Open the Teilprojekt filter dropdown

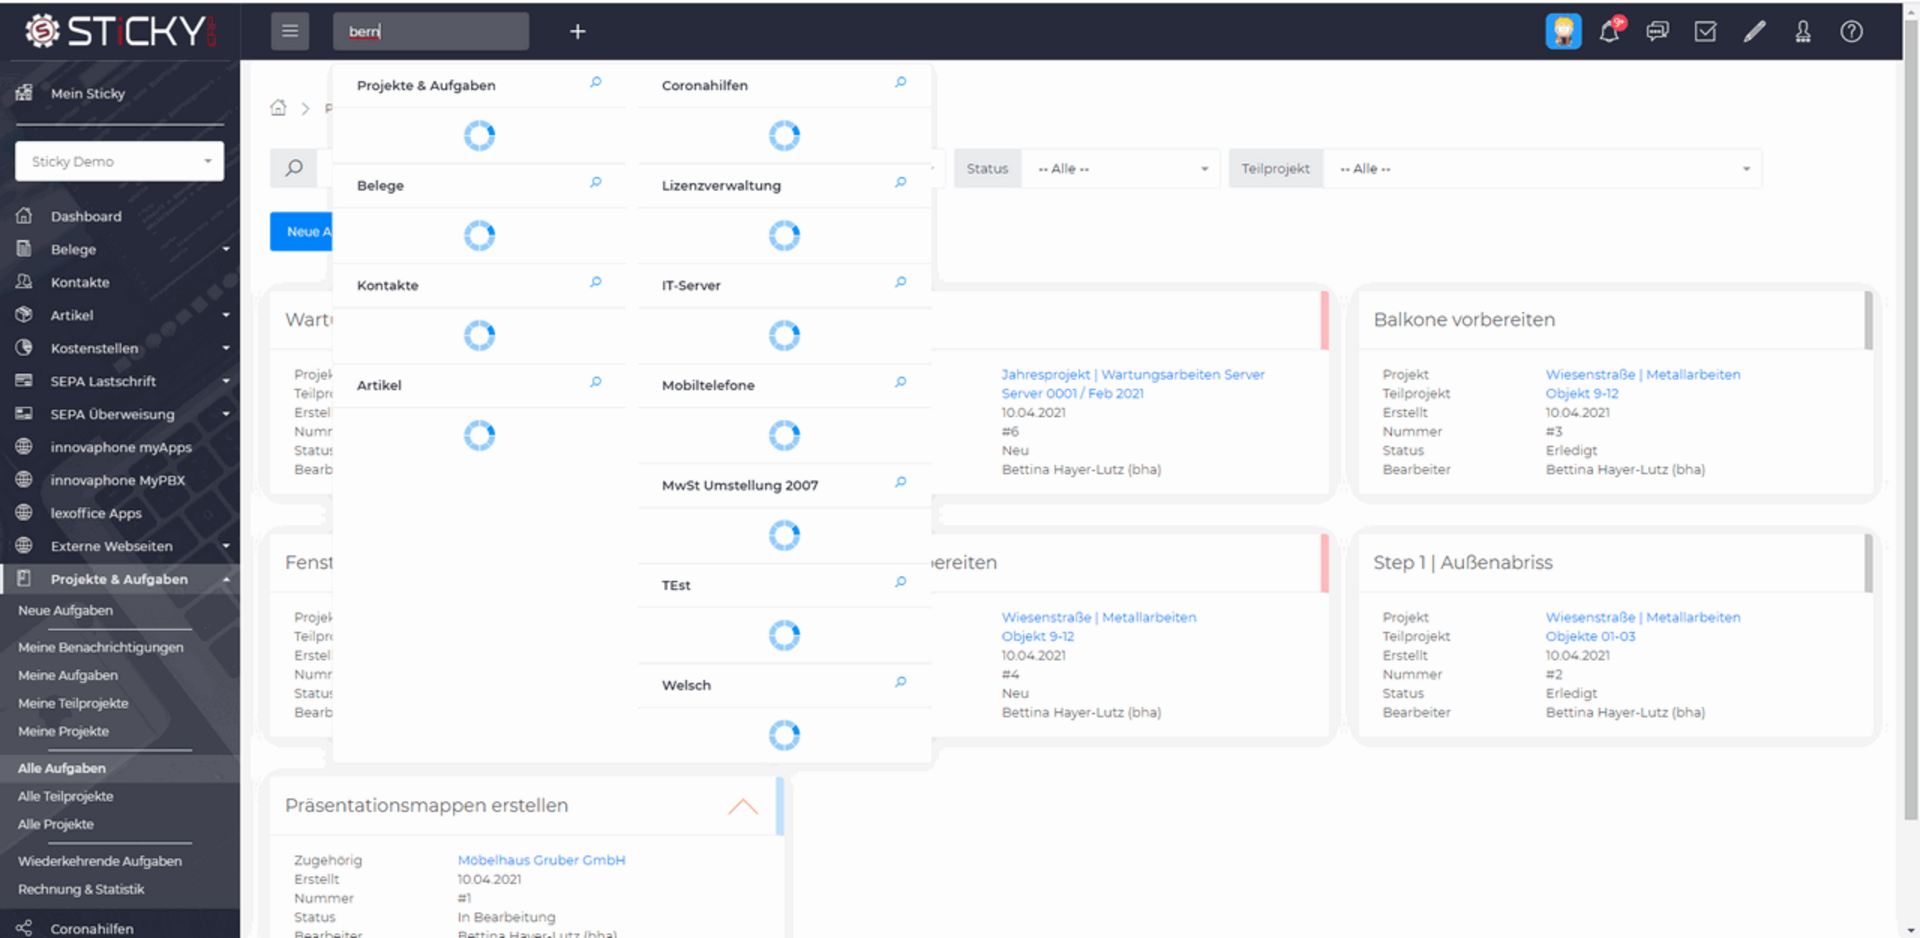pos(1542,169)
